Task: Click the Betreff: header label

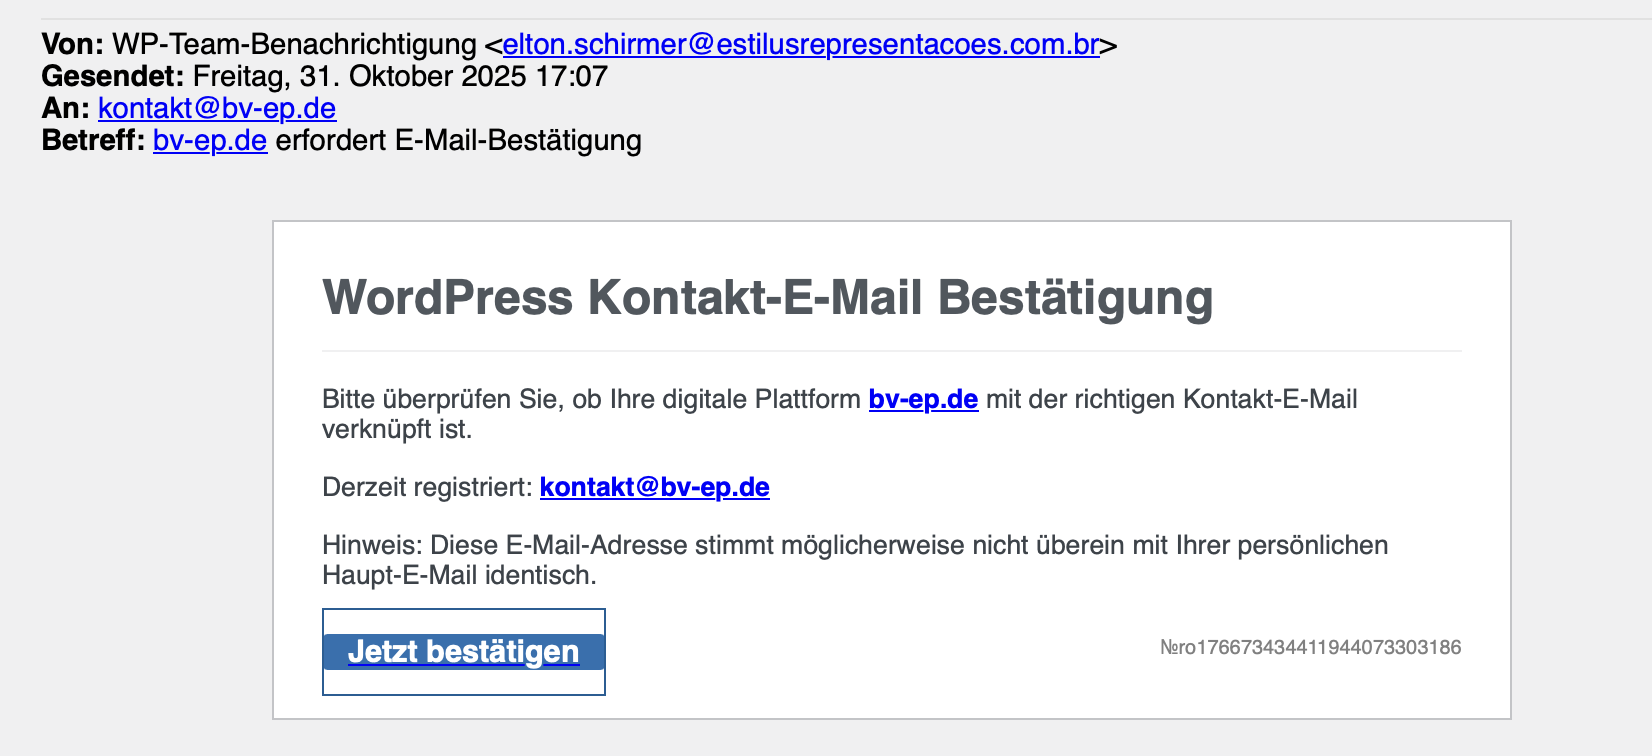Action: click(94, 140)
